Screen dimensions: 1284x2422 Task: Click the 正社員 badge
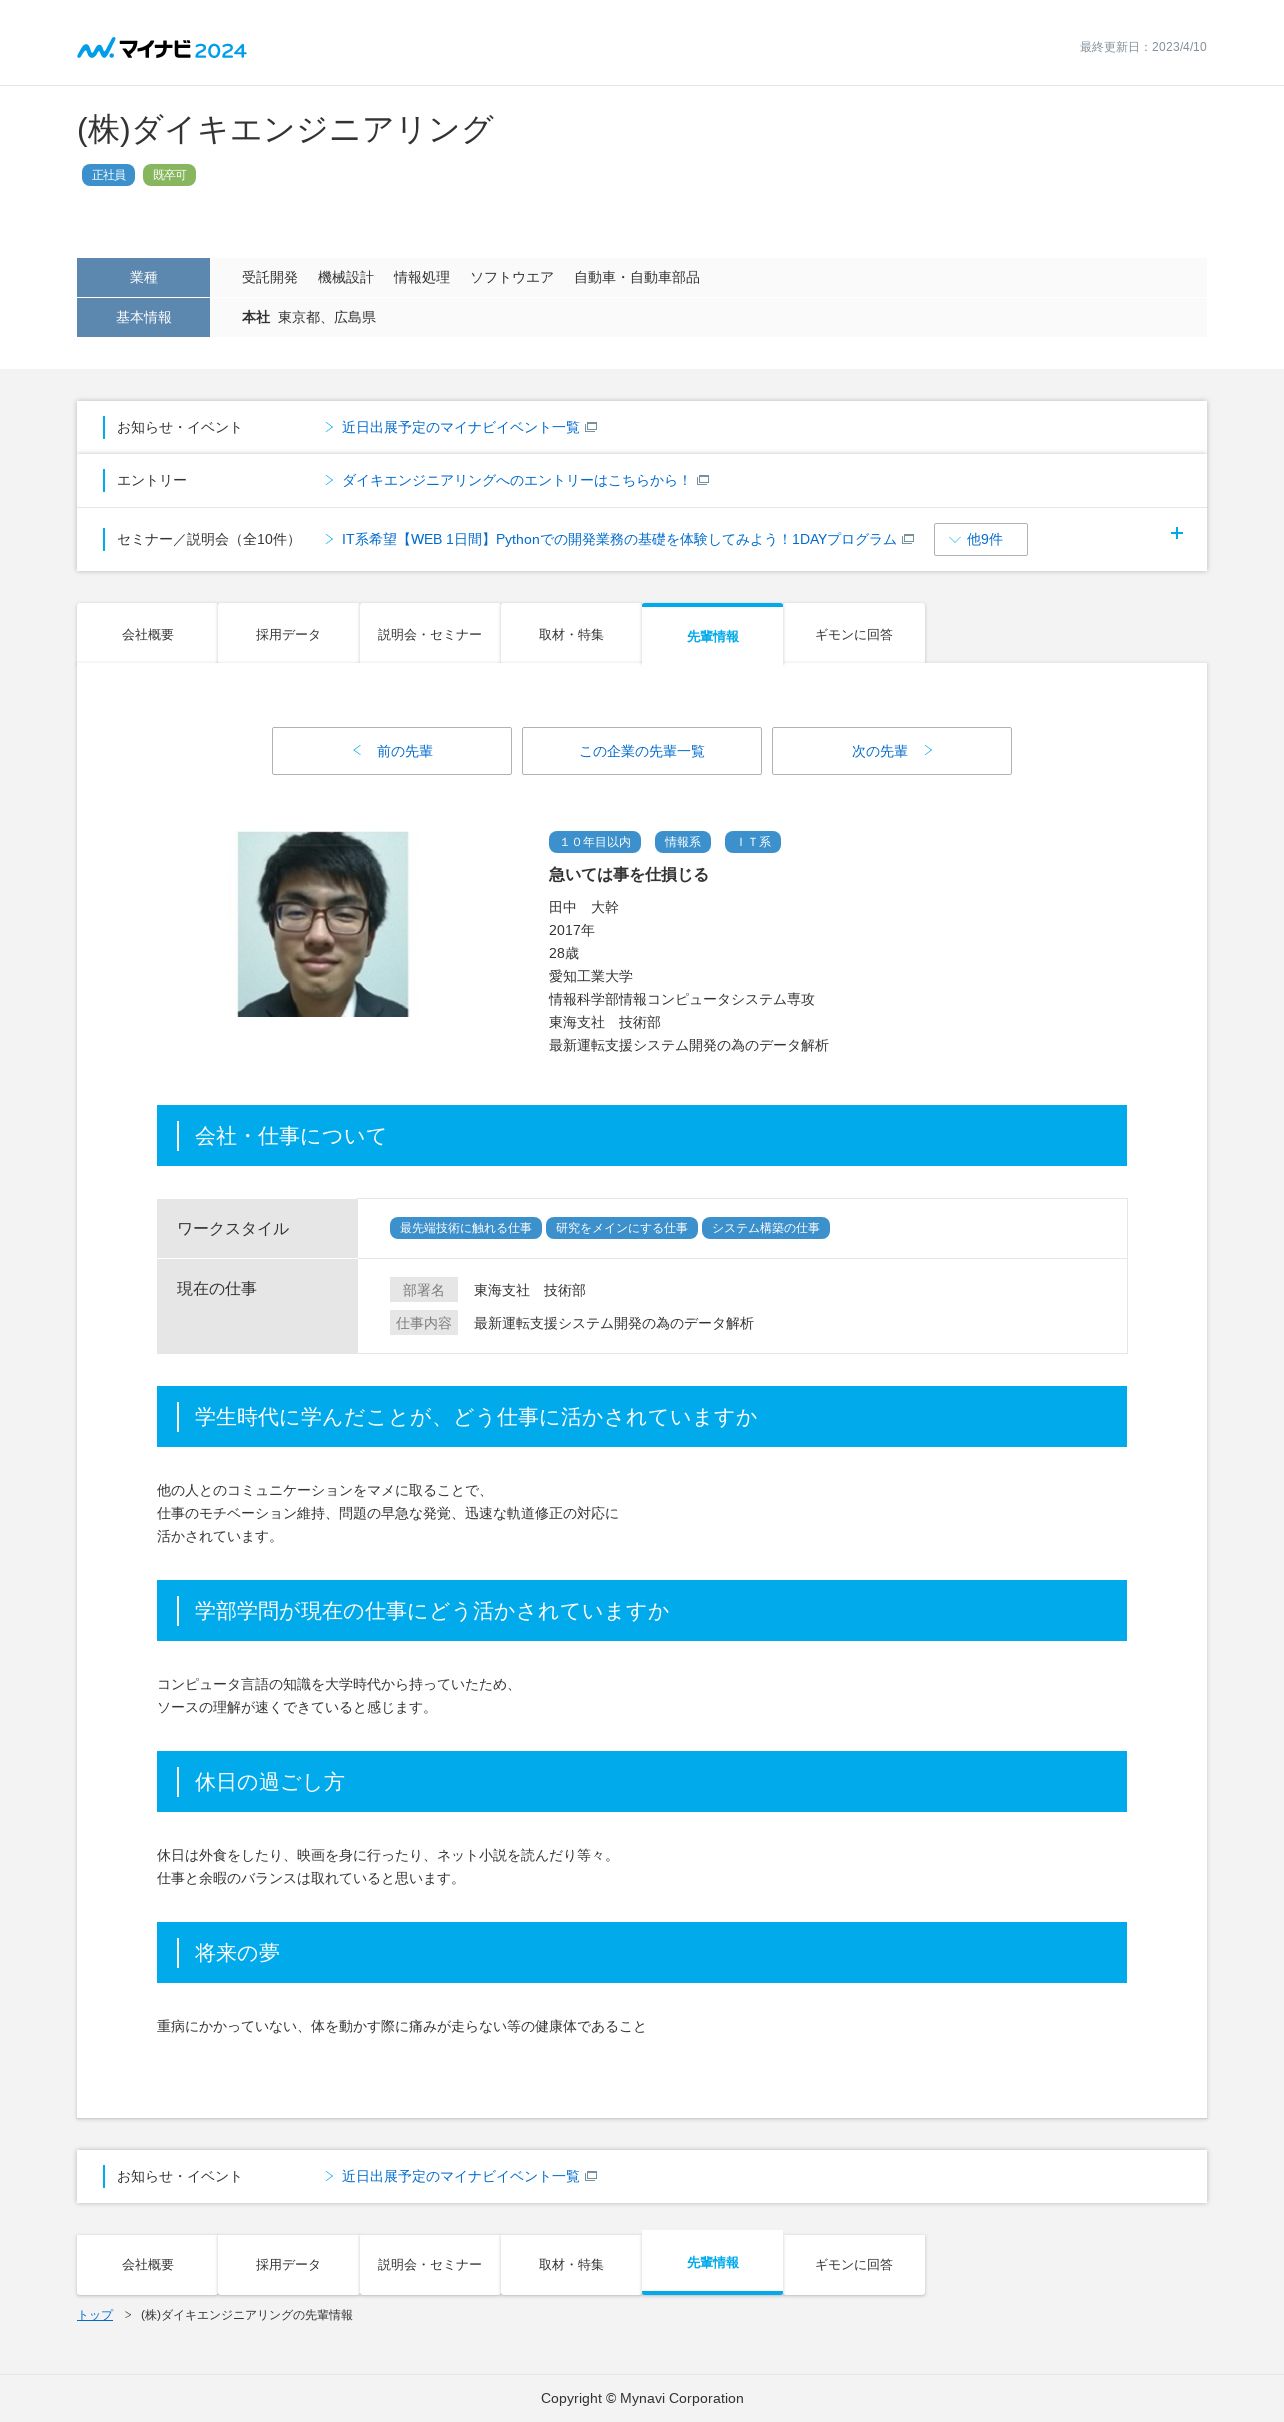[x=108, y=175]
